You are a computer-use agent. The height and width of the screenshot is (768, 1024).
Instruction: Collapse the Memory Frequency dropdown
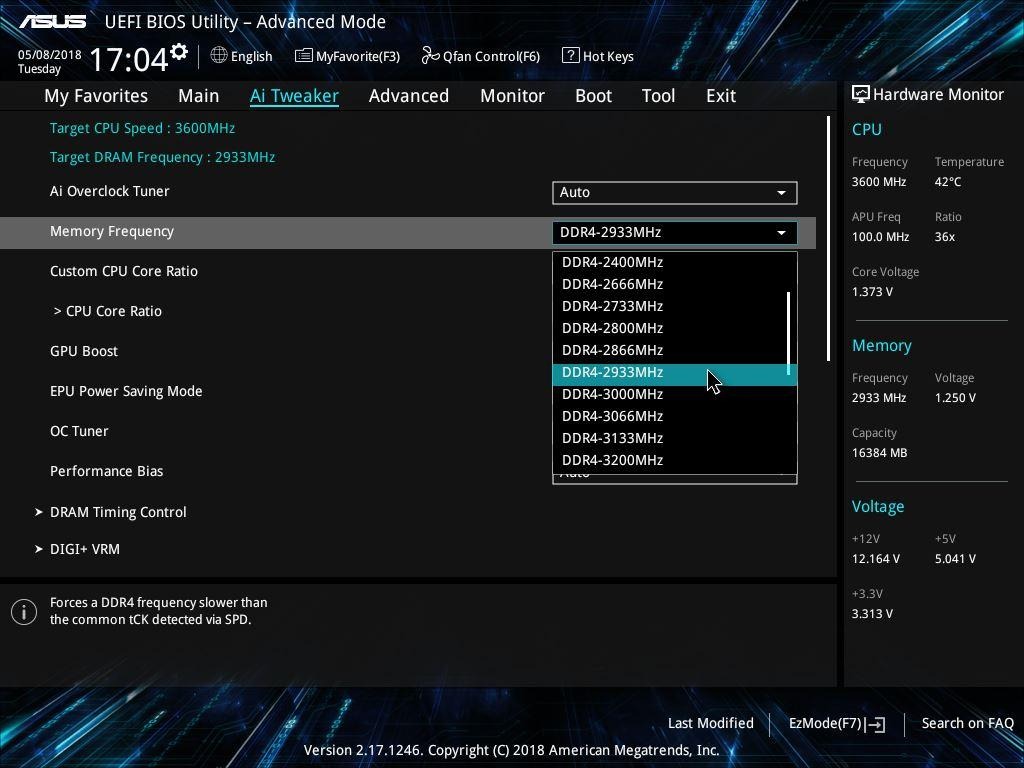781,232
